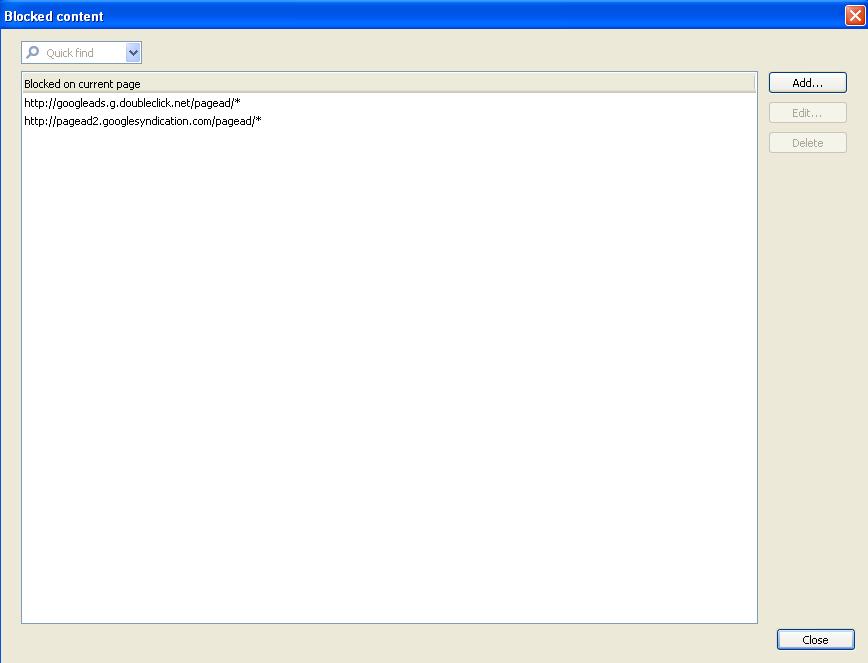Click the Edit... button

pyautogui.click(x=807, y=113)
